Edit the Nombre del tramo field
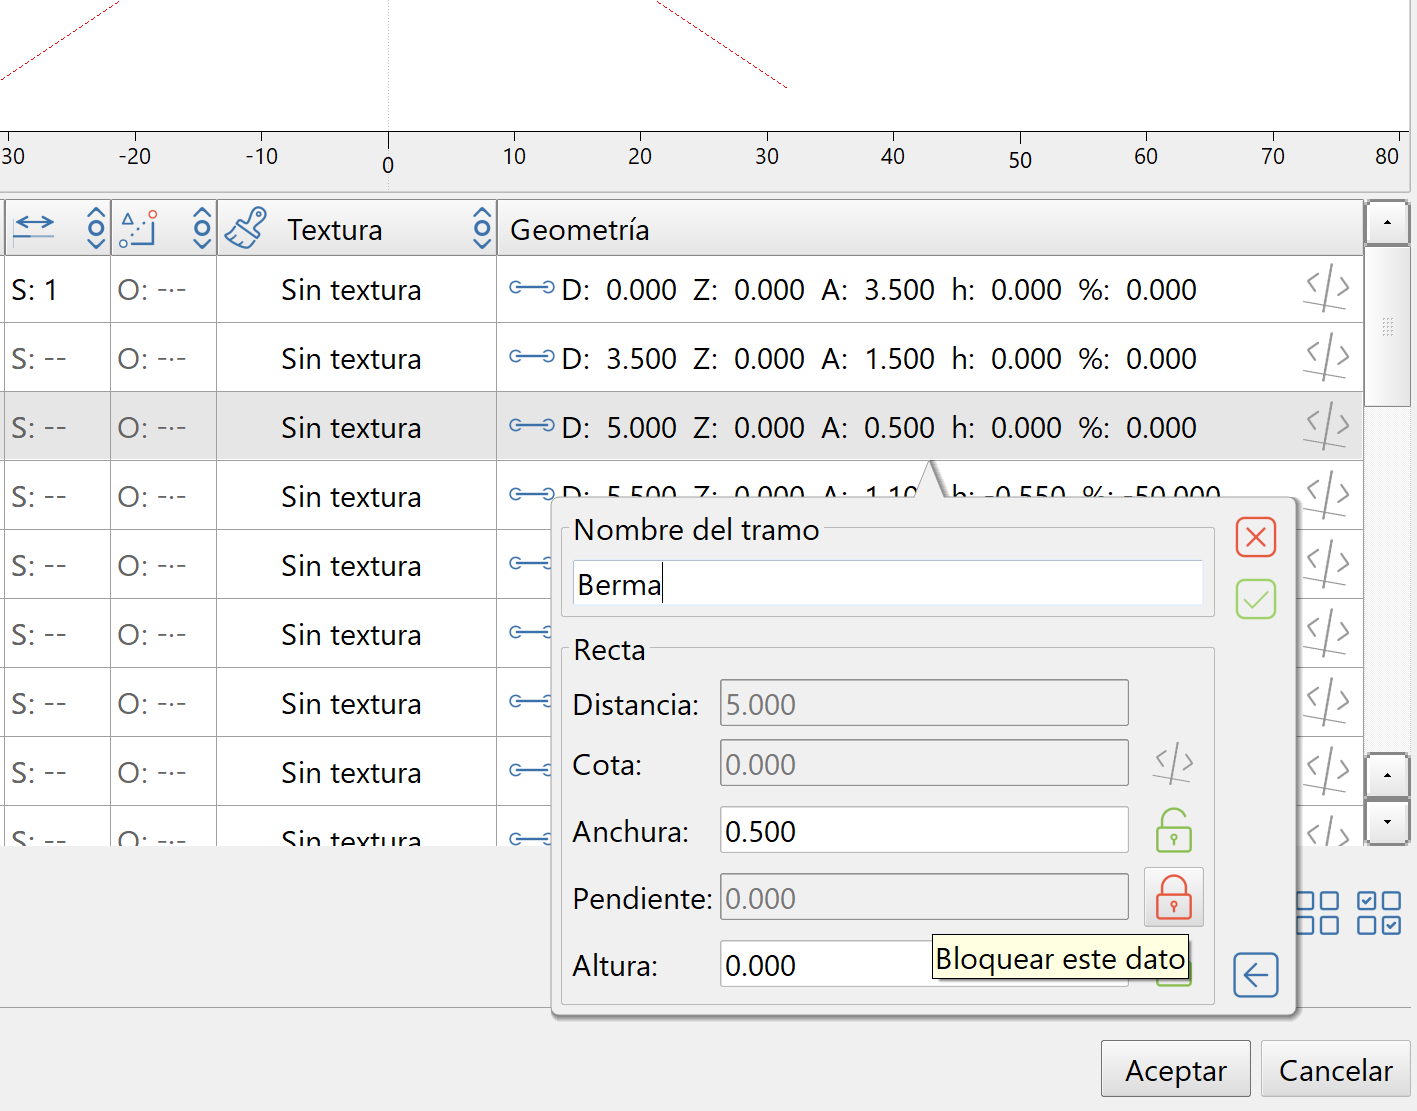This screenshot has width=1417, height=1111. click(x=888, y=584)
